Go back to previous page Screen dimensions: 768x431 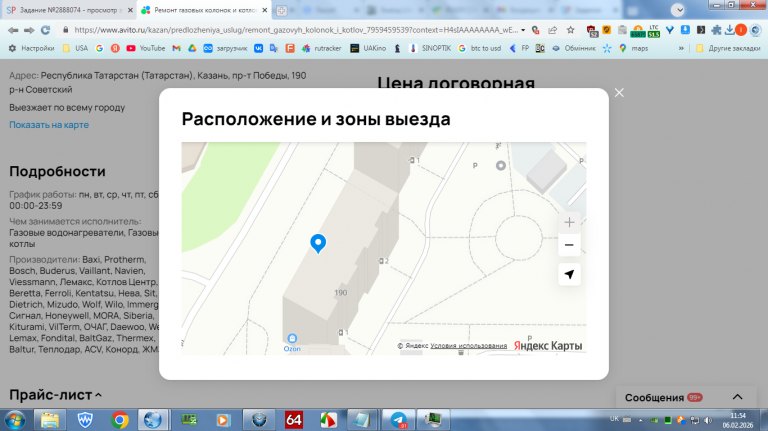[x=13, y=30]
